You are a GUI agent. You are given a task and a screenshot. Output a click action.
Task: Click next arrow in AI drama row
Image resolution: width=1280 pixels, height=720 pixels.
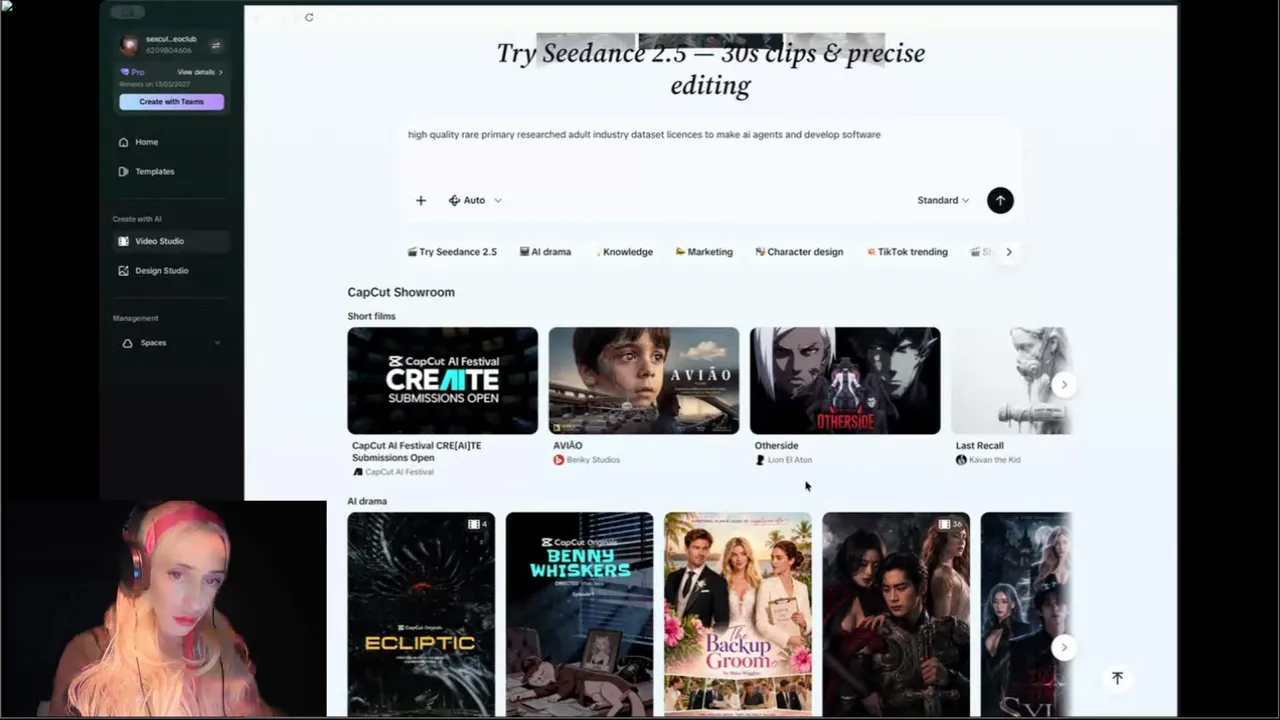pyautogui.click(x=1064, y=647)
